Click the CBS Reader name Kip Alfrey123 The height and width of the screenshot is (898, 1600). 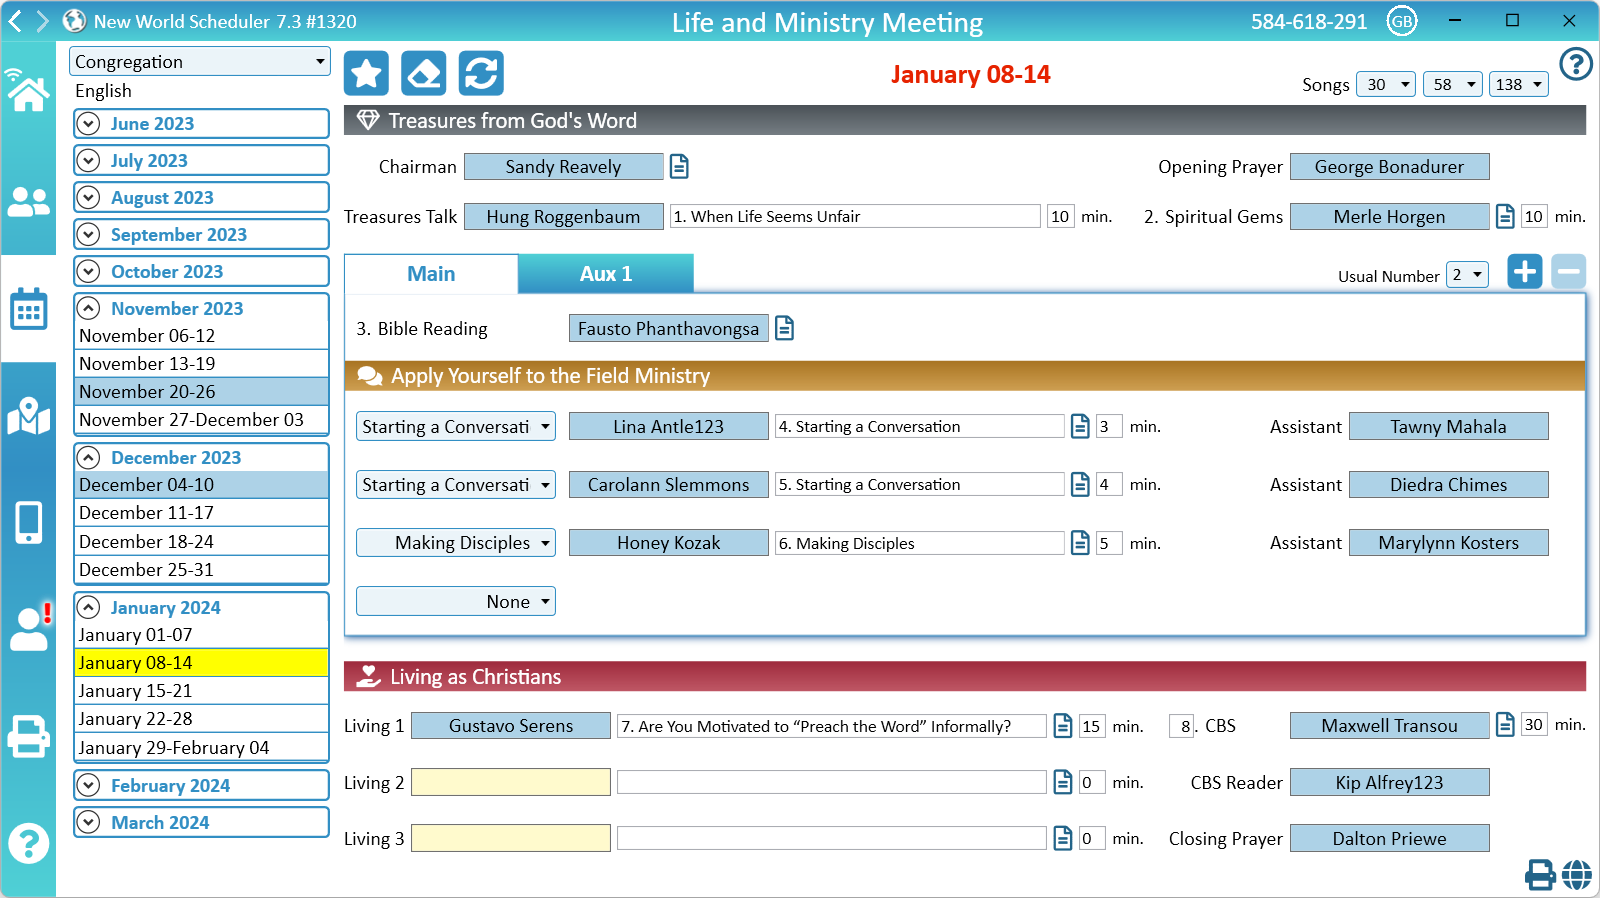pos(1389,782)
